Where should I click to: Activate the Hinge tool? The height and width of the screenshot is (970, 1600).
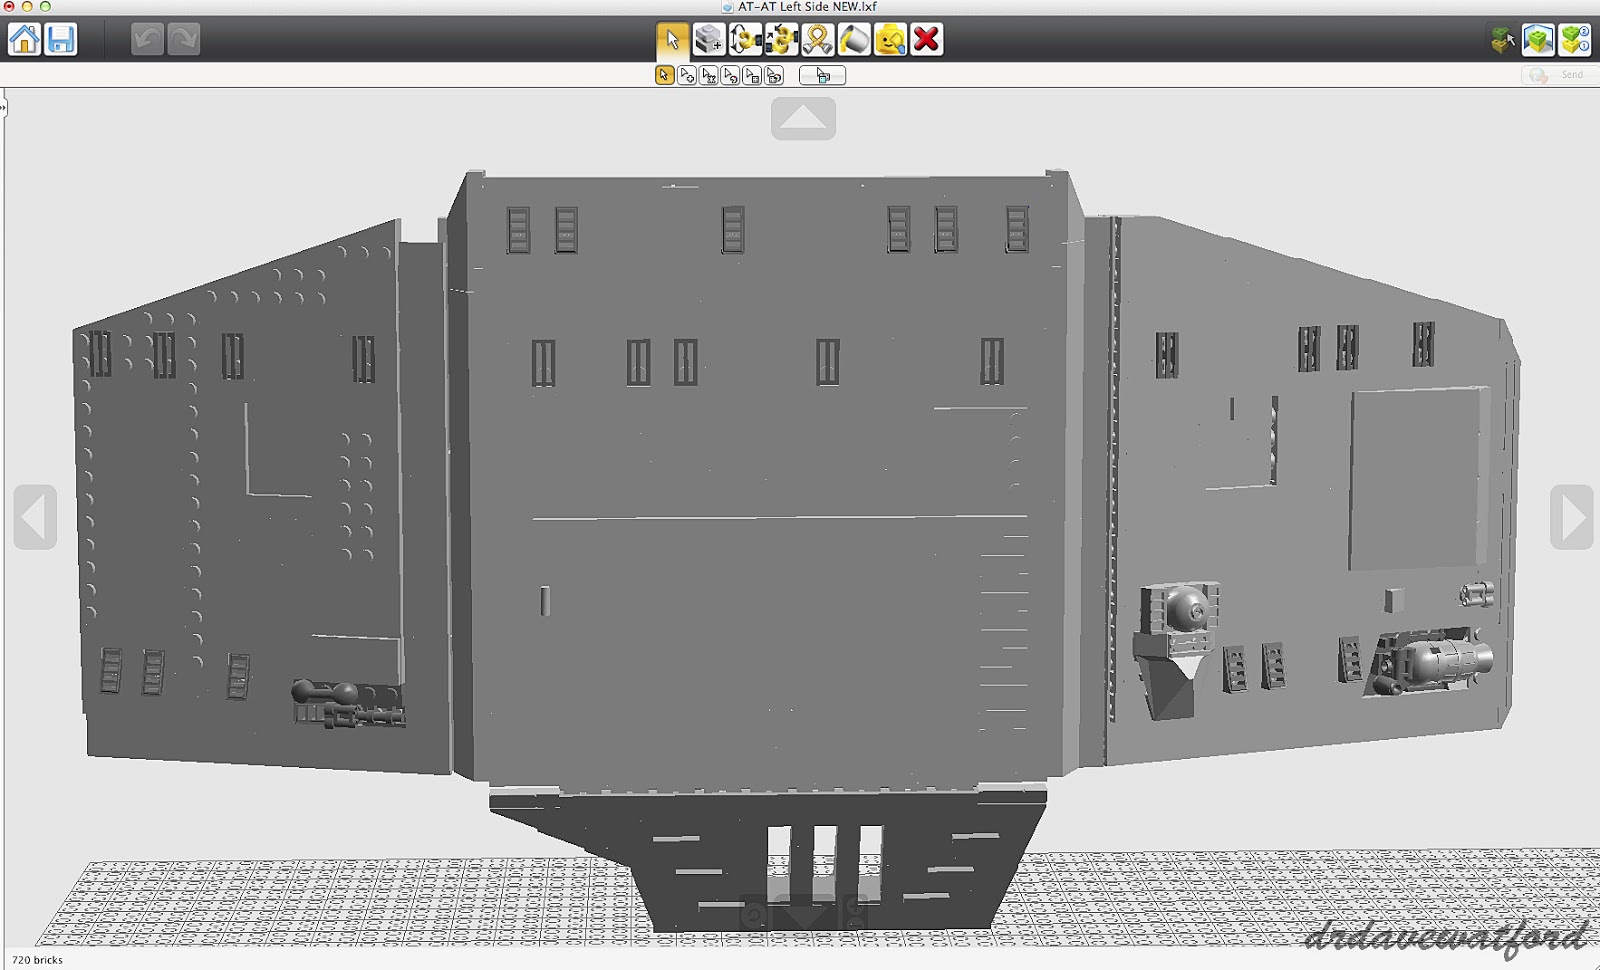[x=745, y=40]
